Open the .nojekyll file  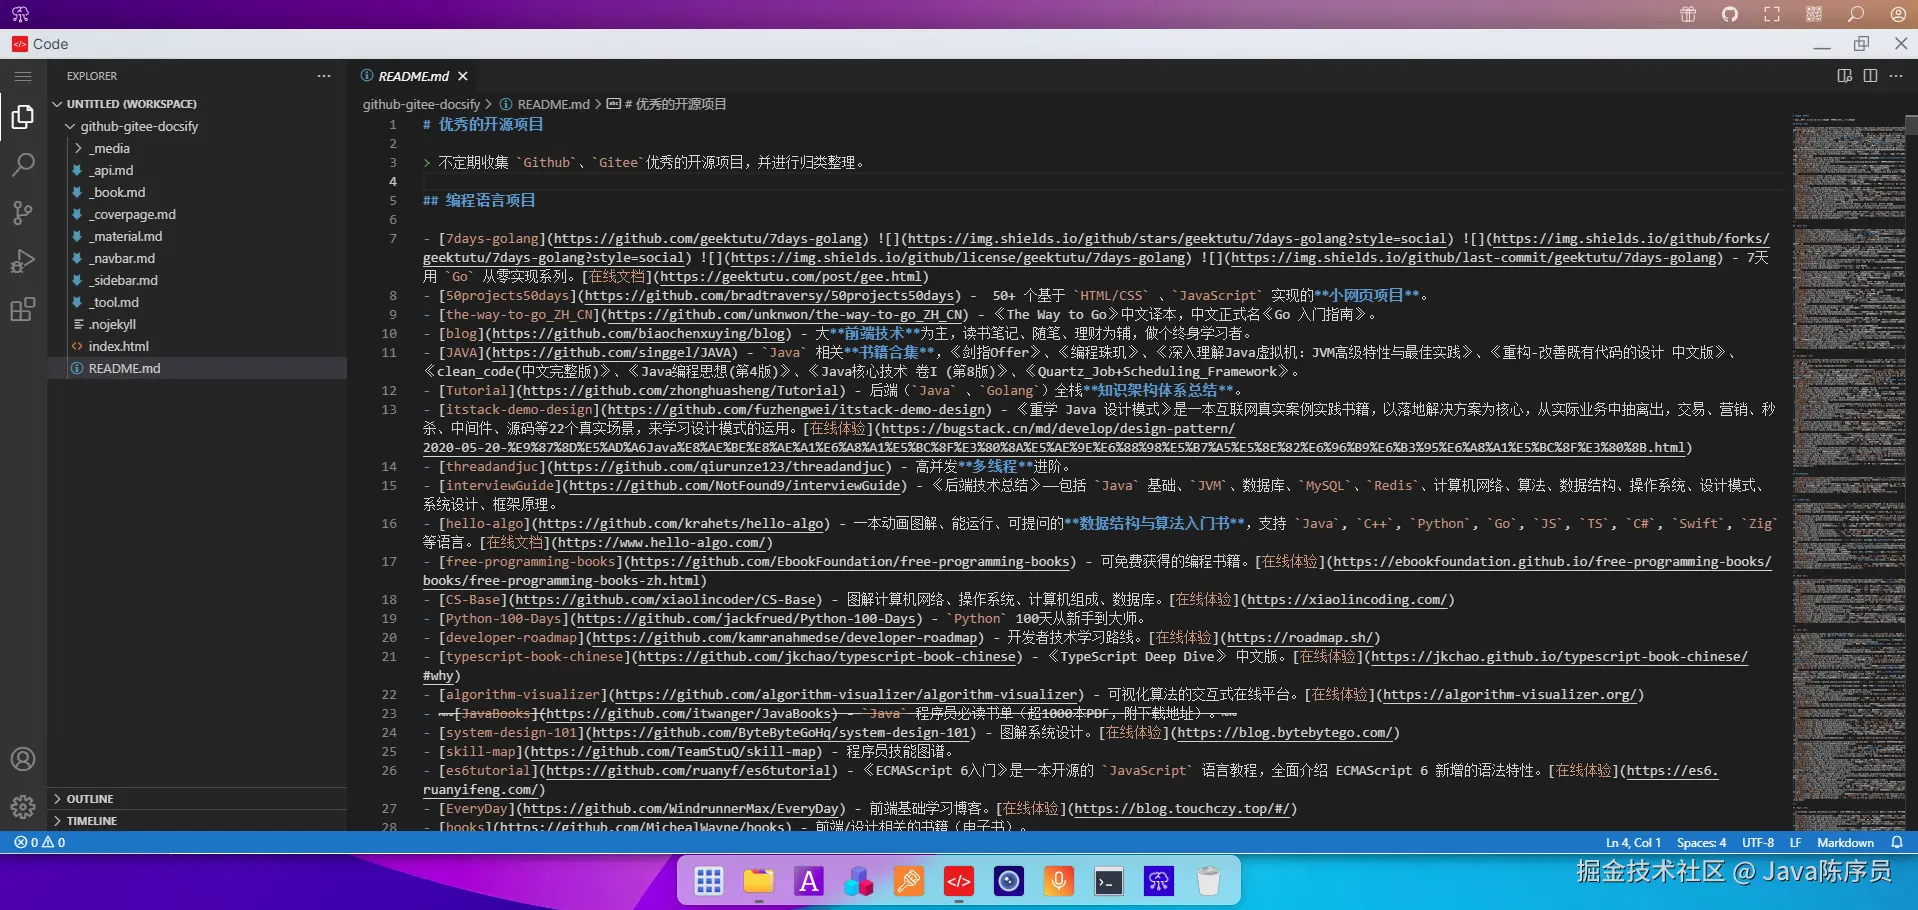pos(198,324)
